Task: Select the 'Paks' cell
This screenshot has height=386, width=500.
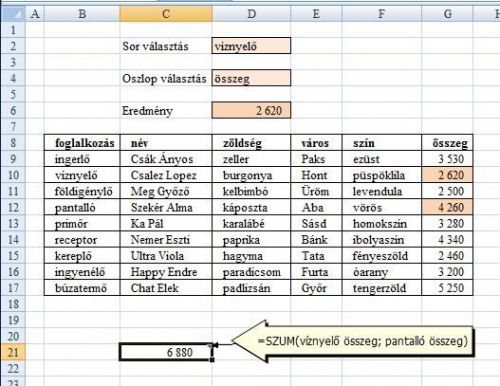Action: pos(316,159)
